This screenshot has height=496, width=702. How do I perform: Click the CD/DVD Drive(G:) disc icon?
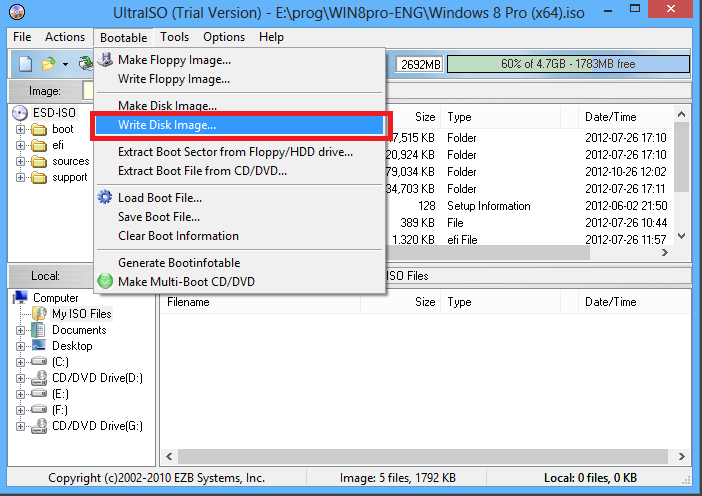39,426
